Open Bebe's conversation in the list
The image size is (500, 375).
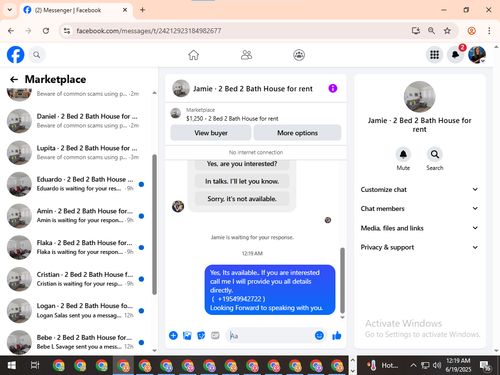pos(77,342)
